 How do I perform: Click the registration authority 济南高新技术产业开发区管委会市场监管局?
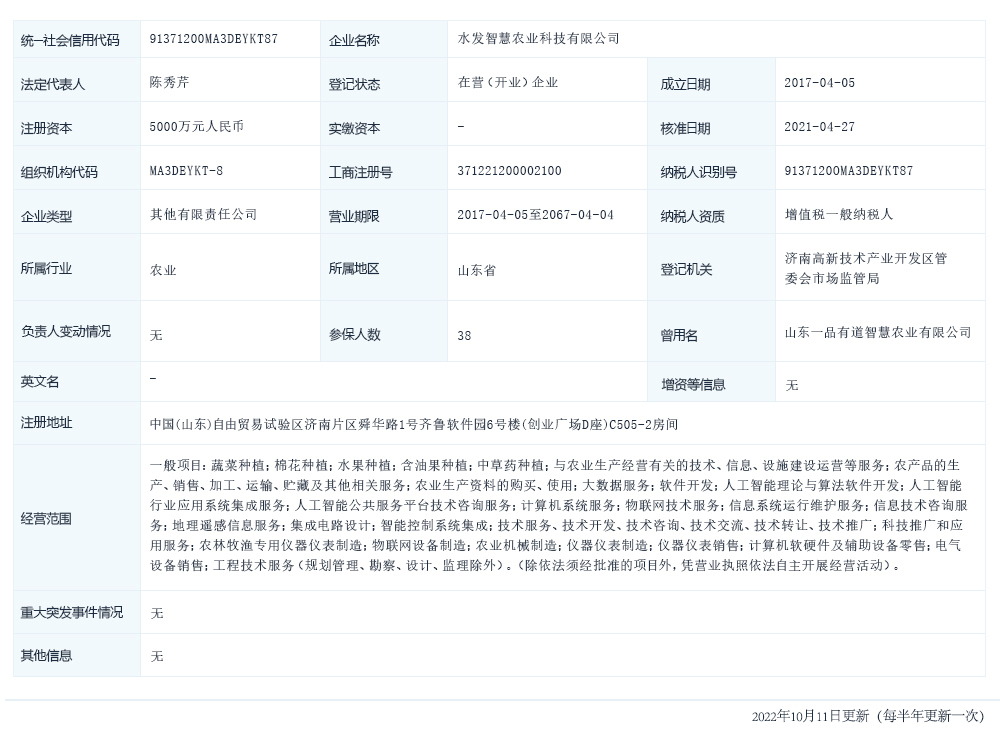click(x=865, y=268)
